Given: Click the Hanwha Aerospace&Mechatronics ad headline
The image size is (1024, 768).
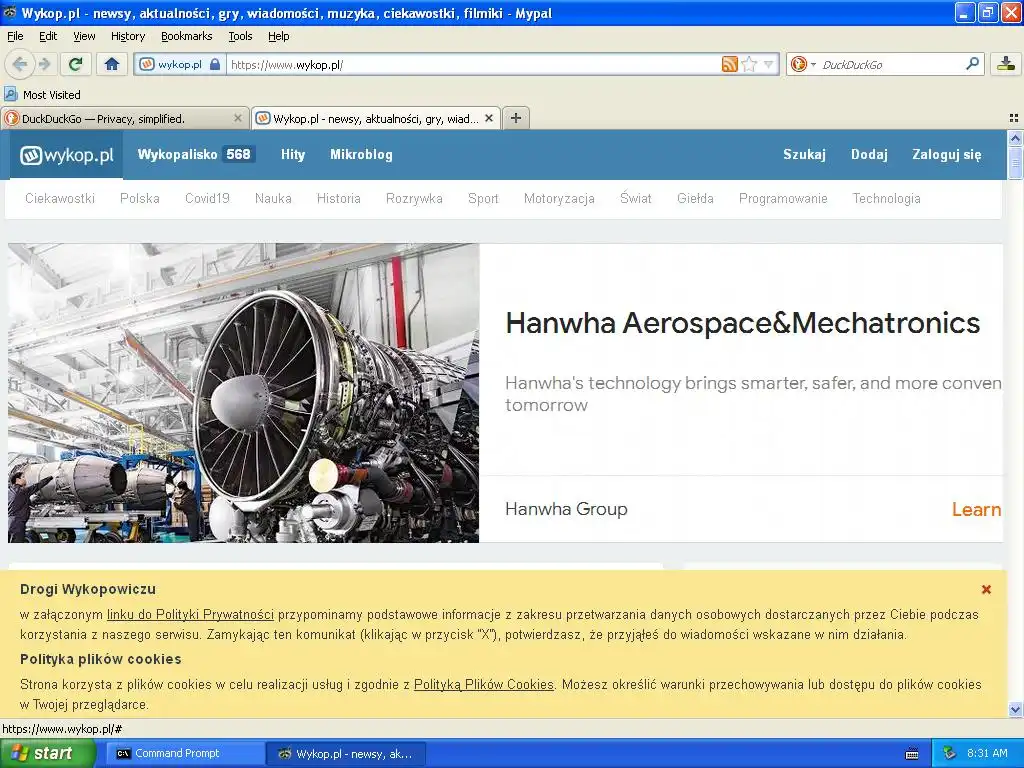Looking at the screenshot, I should (x=743, y=323).
